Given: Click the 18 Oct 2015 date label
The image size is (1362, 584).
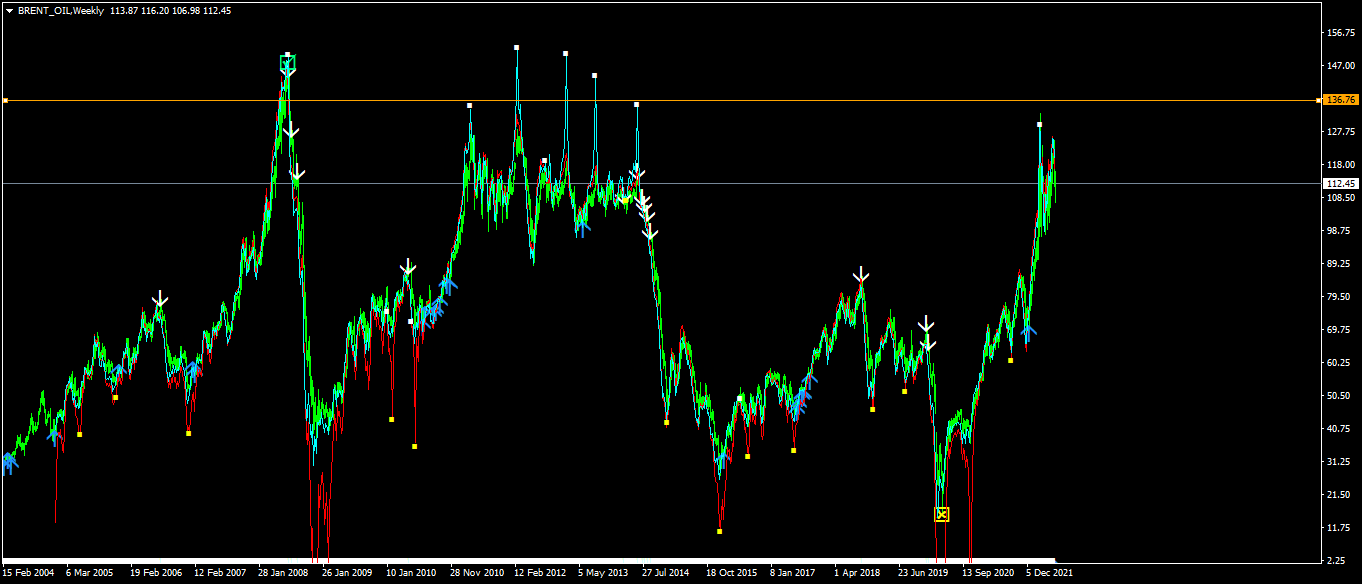Looking at the screenshot, I should coord(732,573).
